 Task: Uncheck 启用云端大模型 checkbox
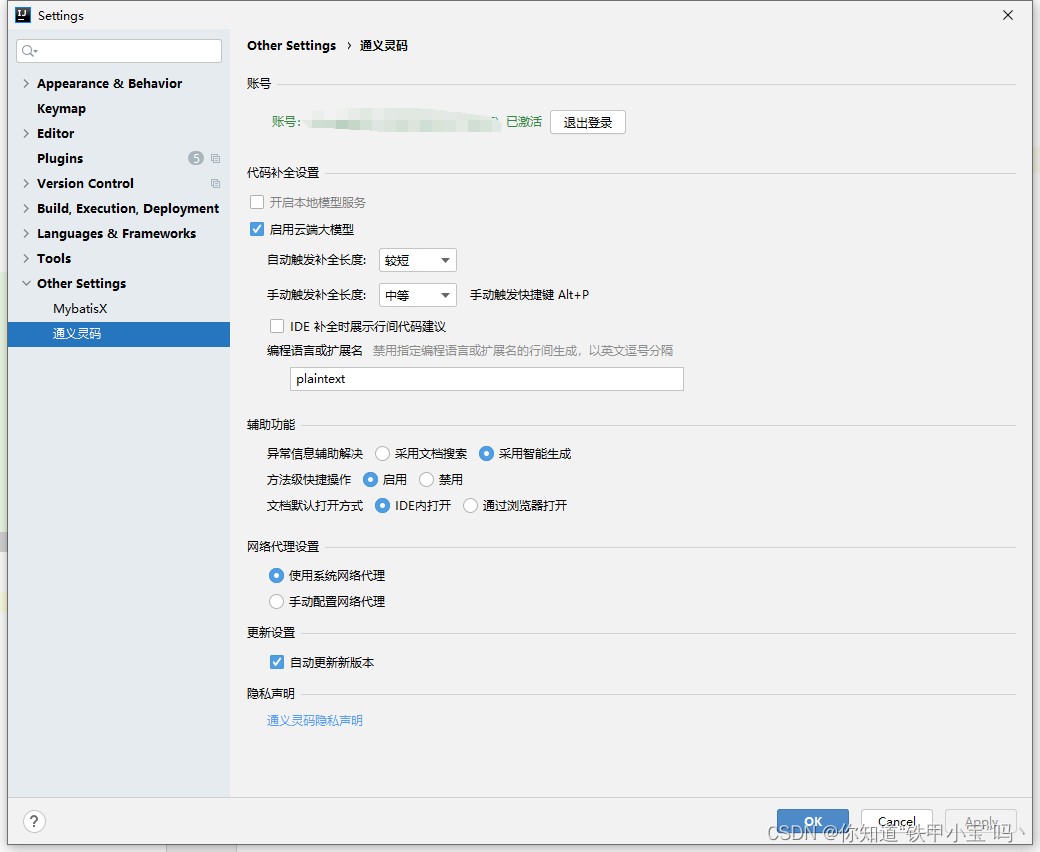(x=257, y=229)
